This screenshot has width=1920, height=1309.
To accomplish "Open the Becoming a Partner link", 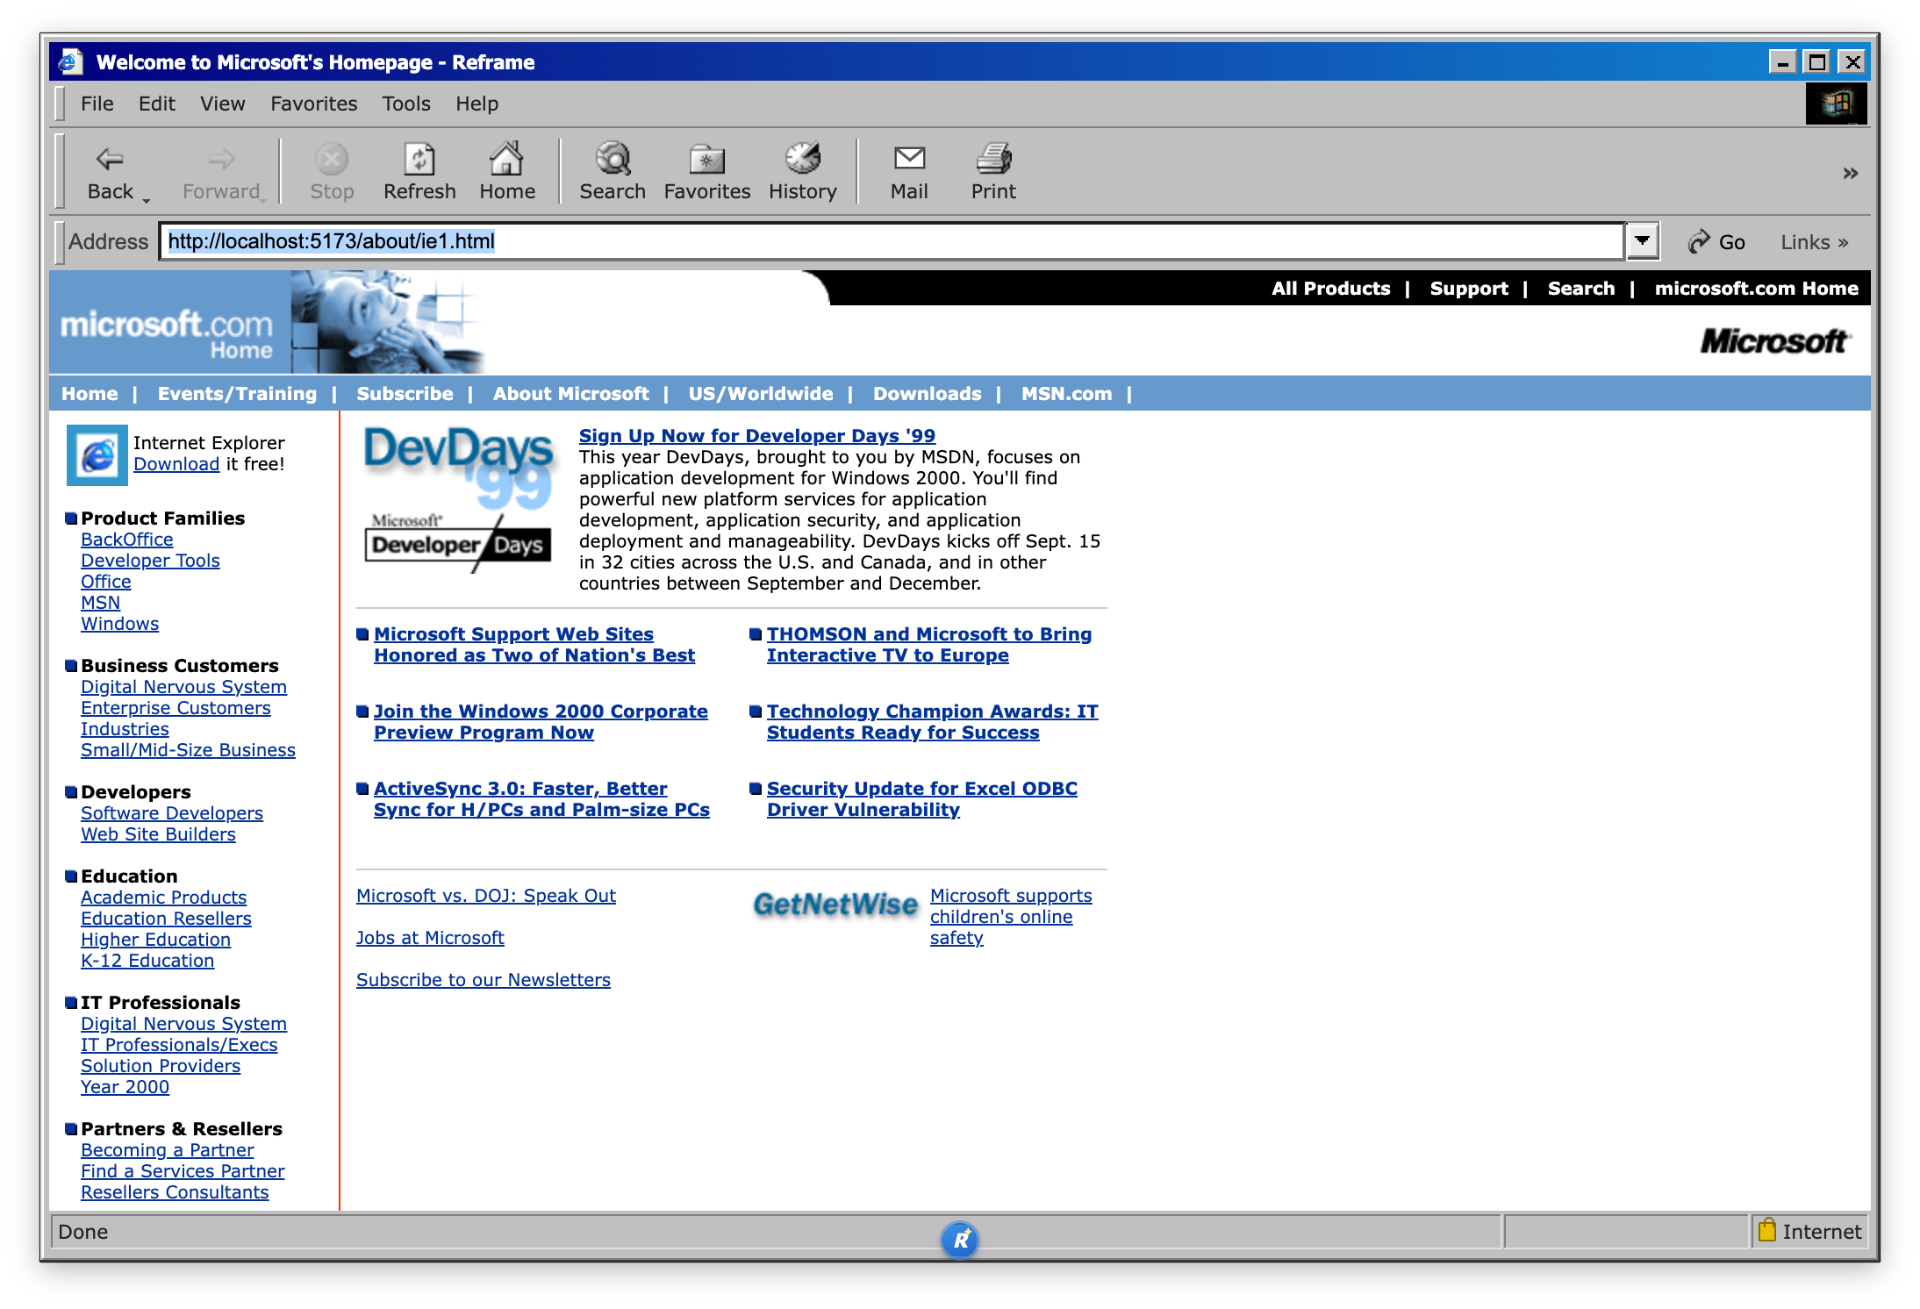I will coord(167,1151).
